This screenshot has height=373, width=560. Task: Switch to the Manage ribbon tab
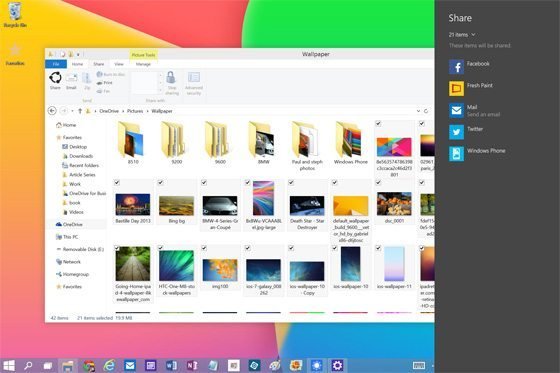(143, 64)
